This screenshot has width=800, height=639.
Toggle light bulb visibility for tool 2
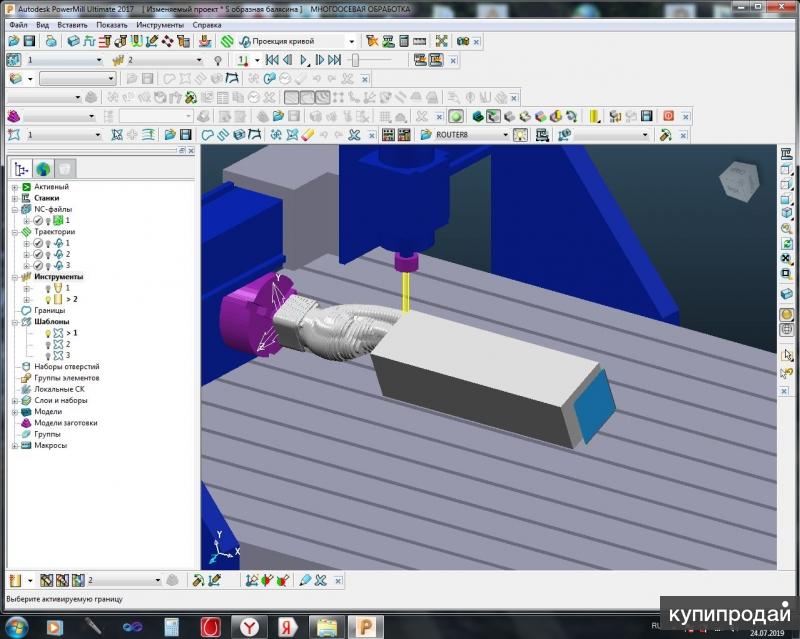(47, 299)
